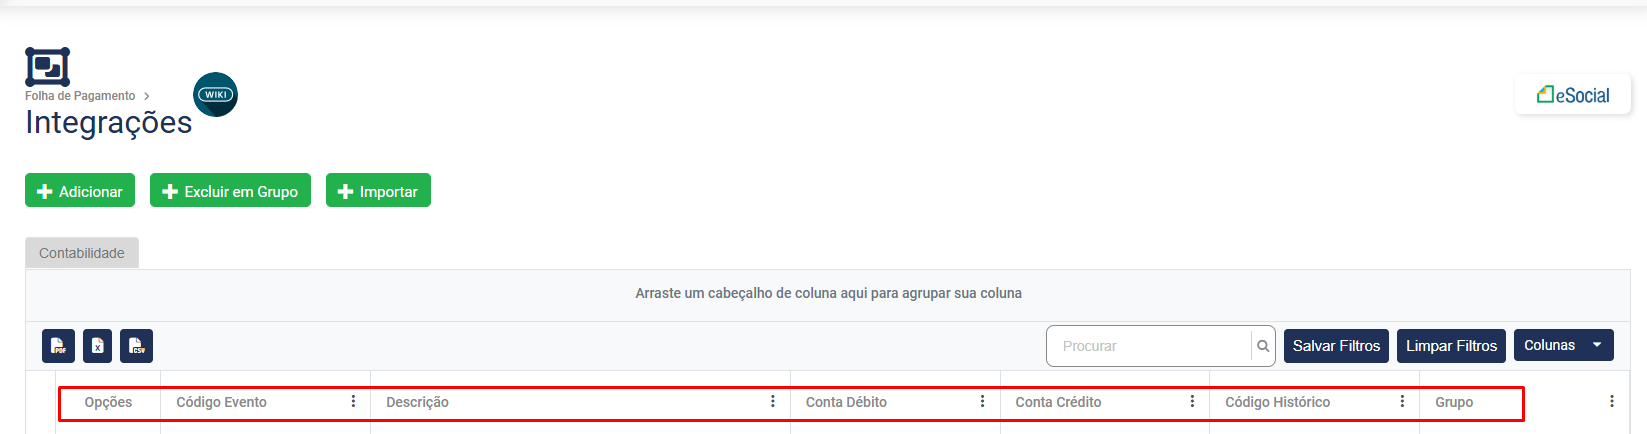Image resolution: width=1647 pixels, height=434 pixels.
Task: Focus the Procurar search field
Action: (x=1149, y=346)
